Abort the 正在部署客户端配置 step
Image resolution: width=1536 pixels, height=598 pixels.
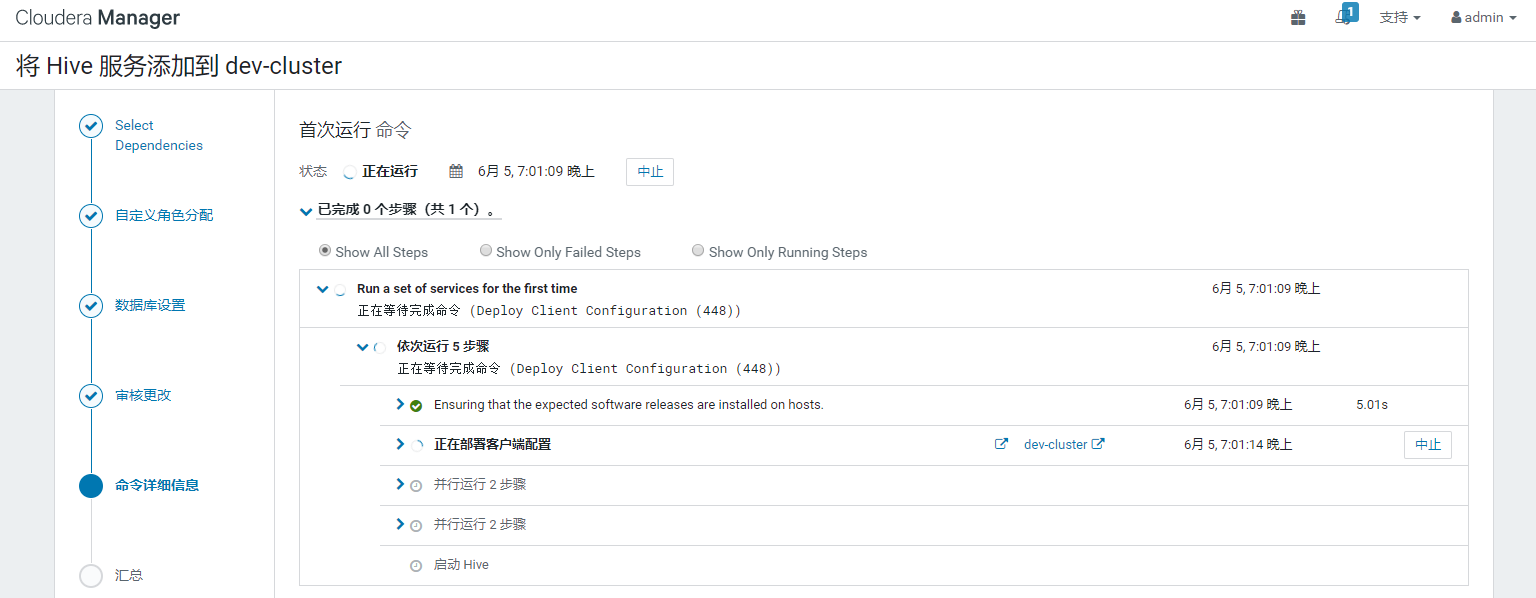[x=1428, y=445]
